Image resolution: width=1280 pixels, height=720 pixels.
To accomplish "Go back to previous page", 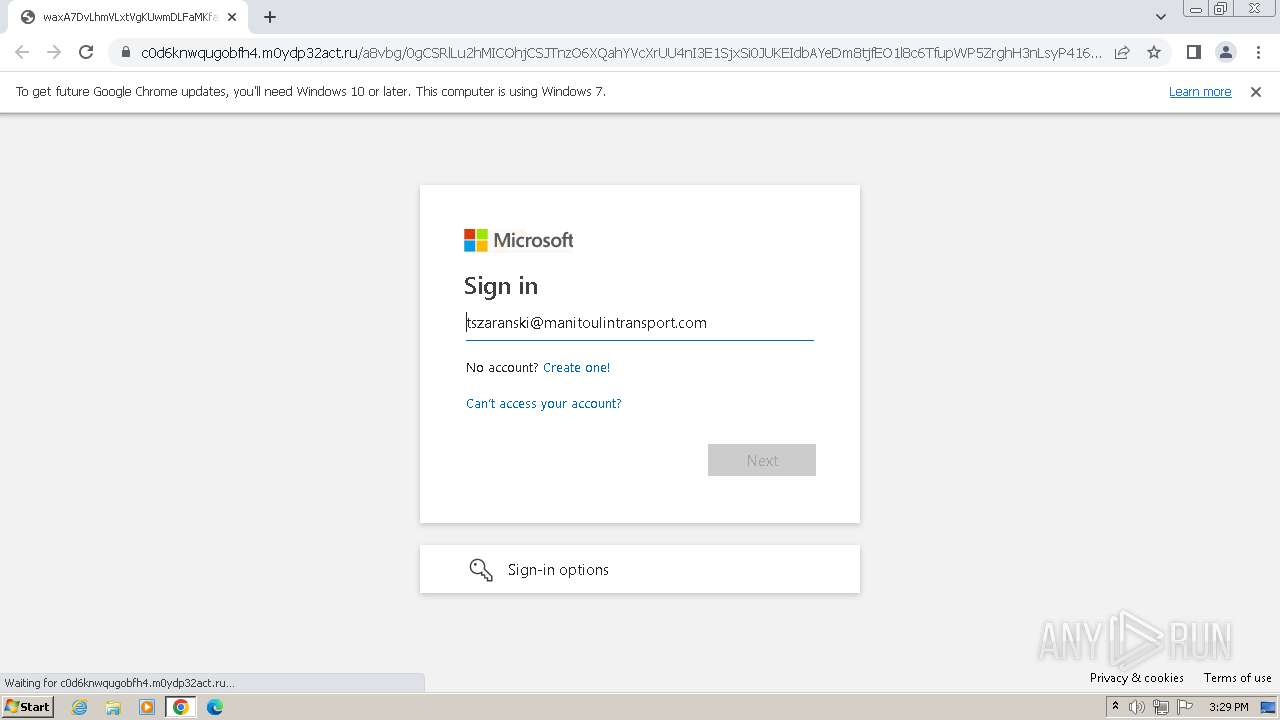I will (22, 52).
